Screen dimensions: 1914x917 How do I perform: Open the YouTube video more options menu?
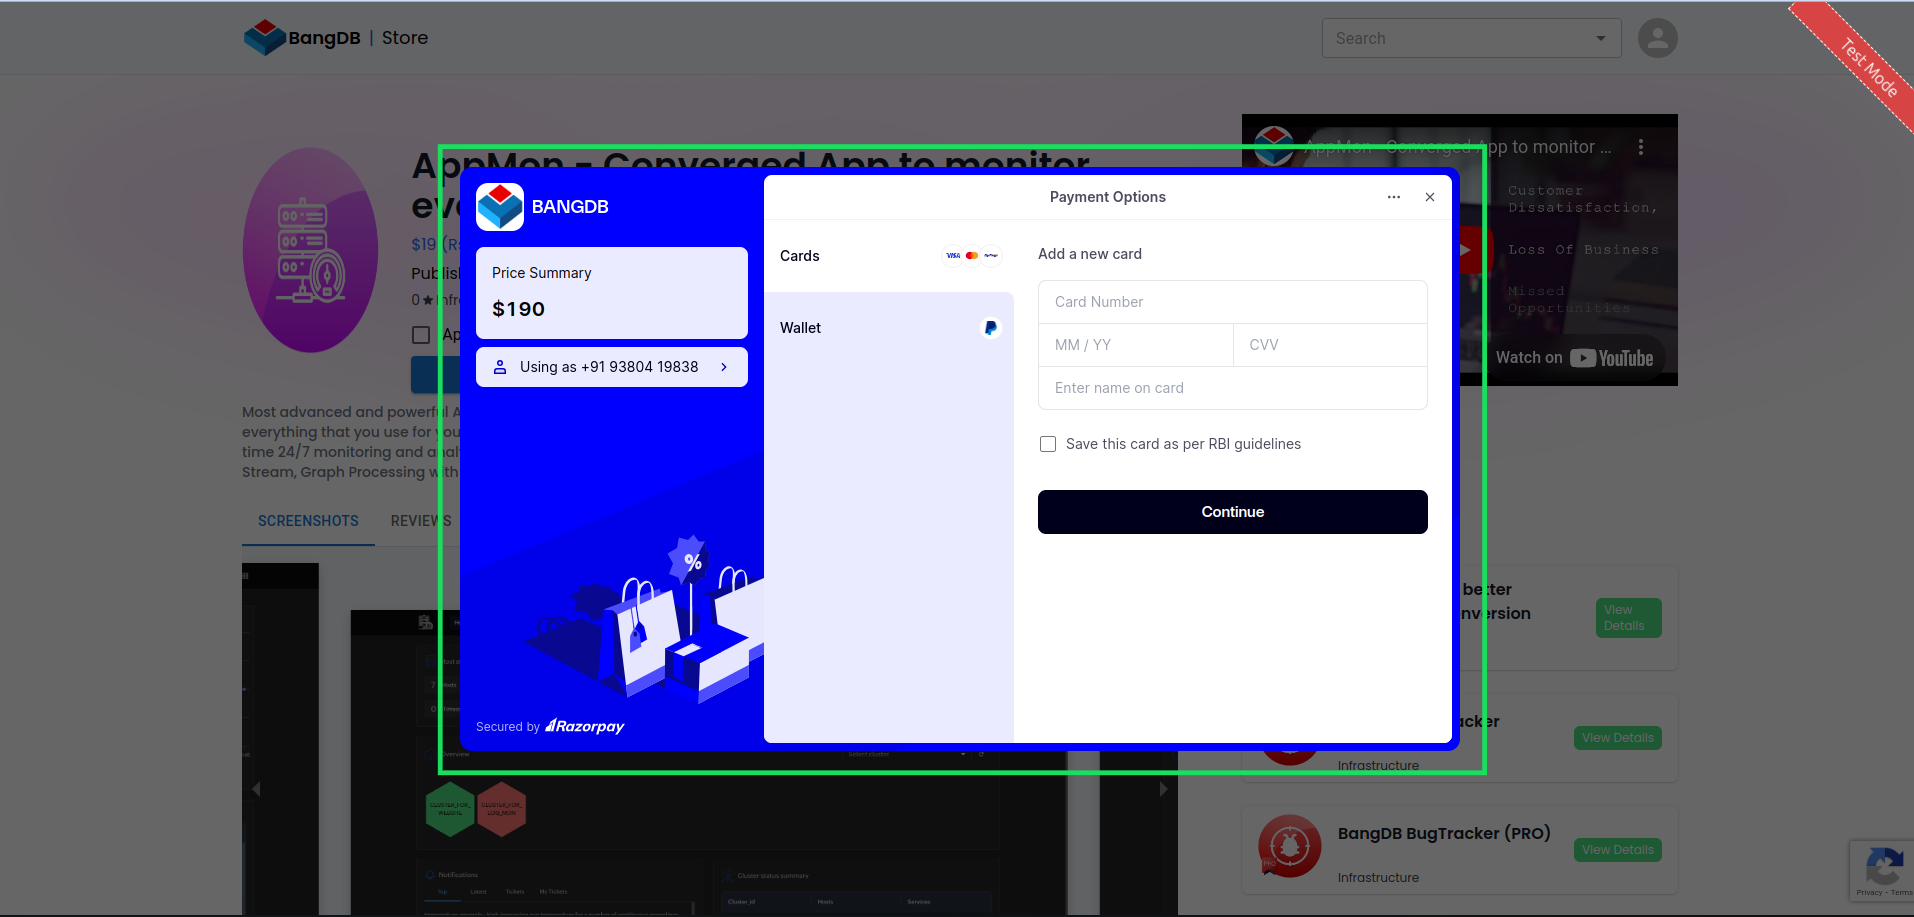click(1641, 147)
